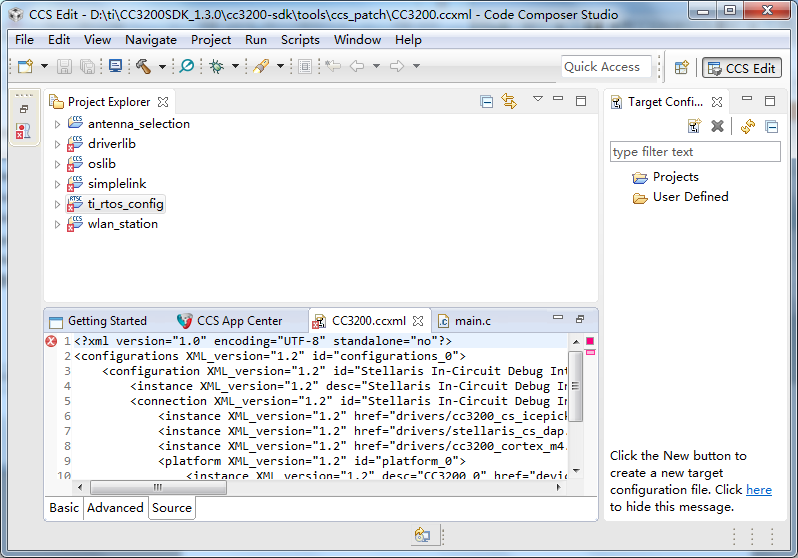
Task: Switch to the Advanced editor tab
Action: pyautogui.click(x=115, y=508)
